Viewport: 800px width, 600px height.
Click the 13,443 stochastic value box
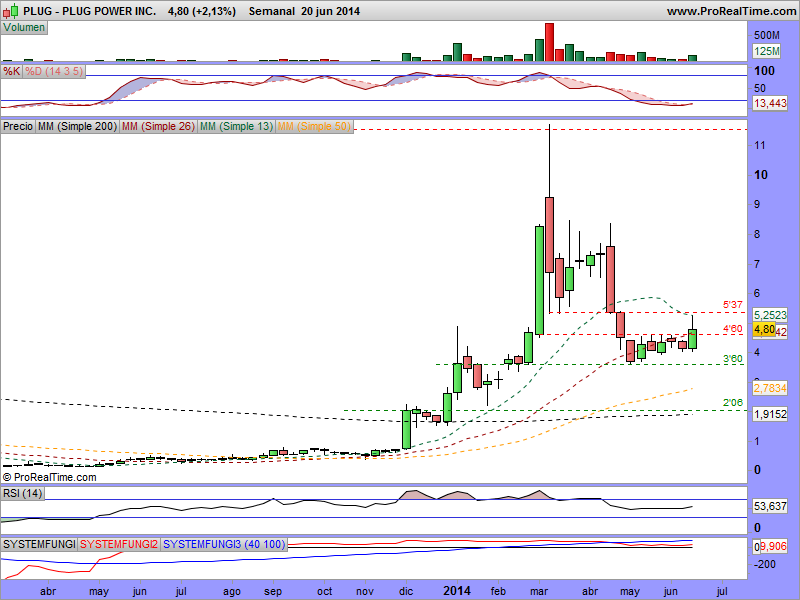[770, 103]
